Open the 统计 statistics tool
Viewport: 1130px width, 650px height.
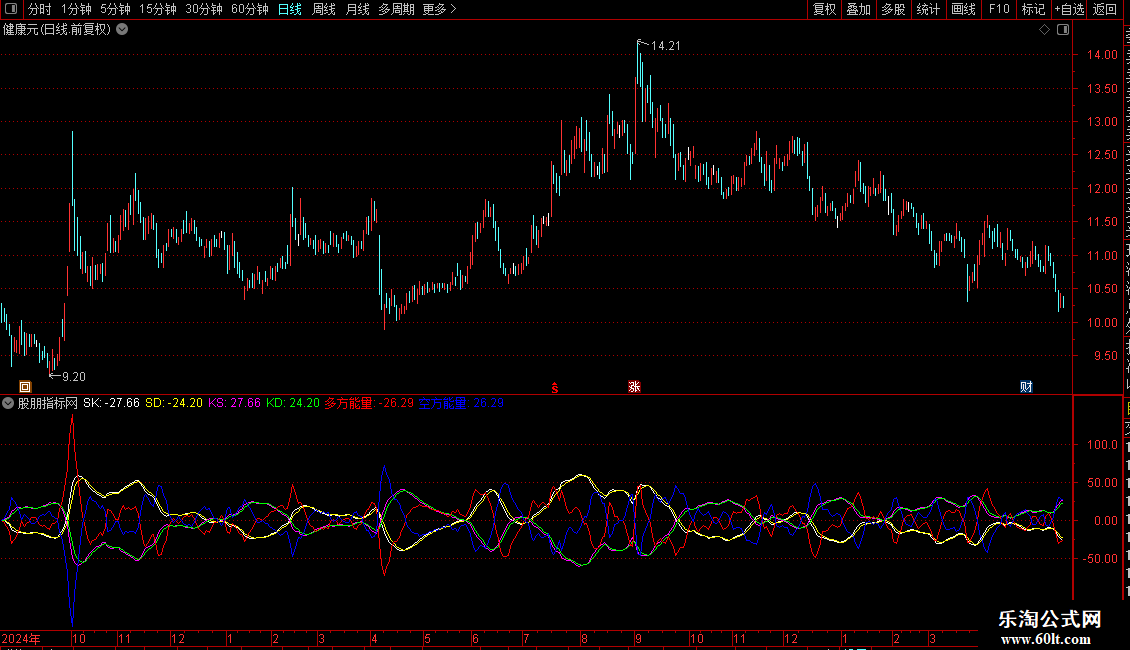tap(928, 9)
